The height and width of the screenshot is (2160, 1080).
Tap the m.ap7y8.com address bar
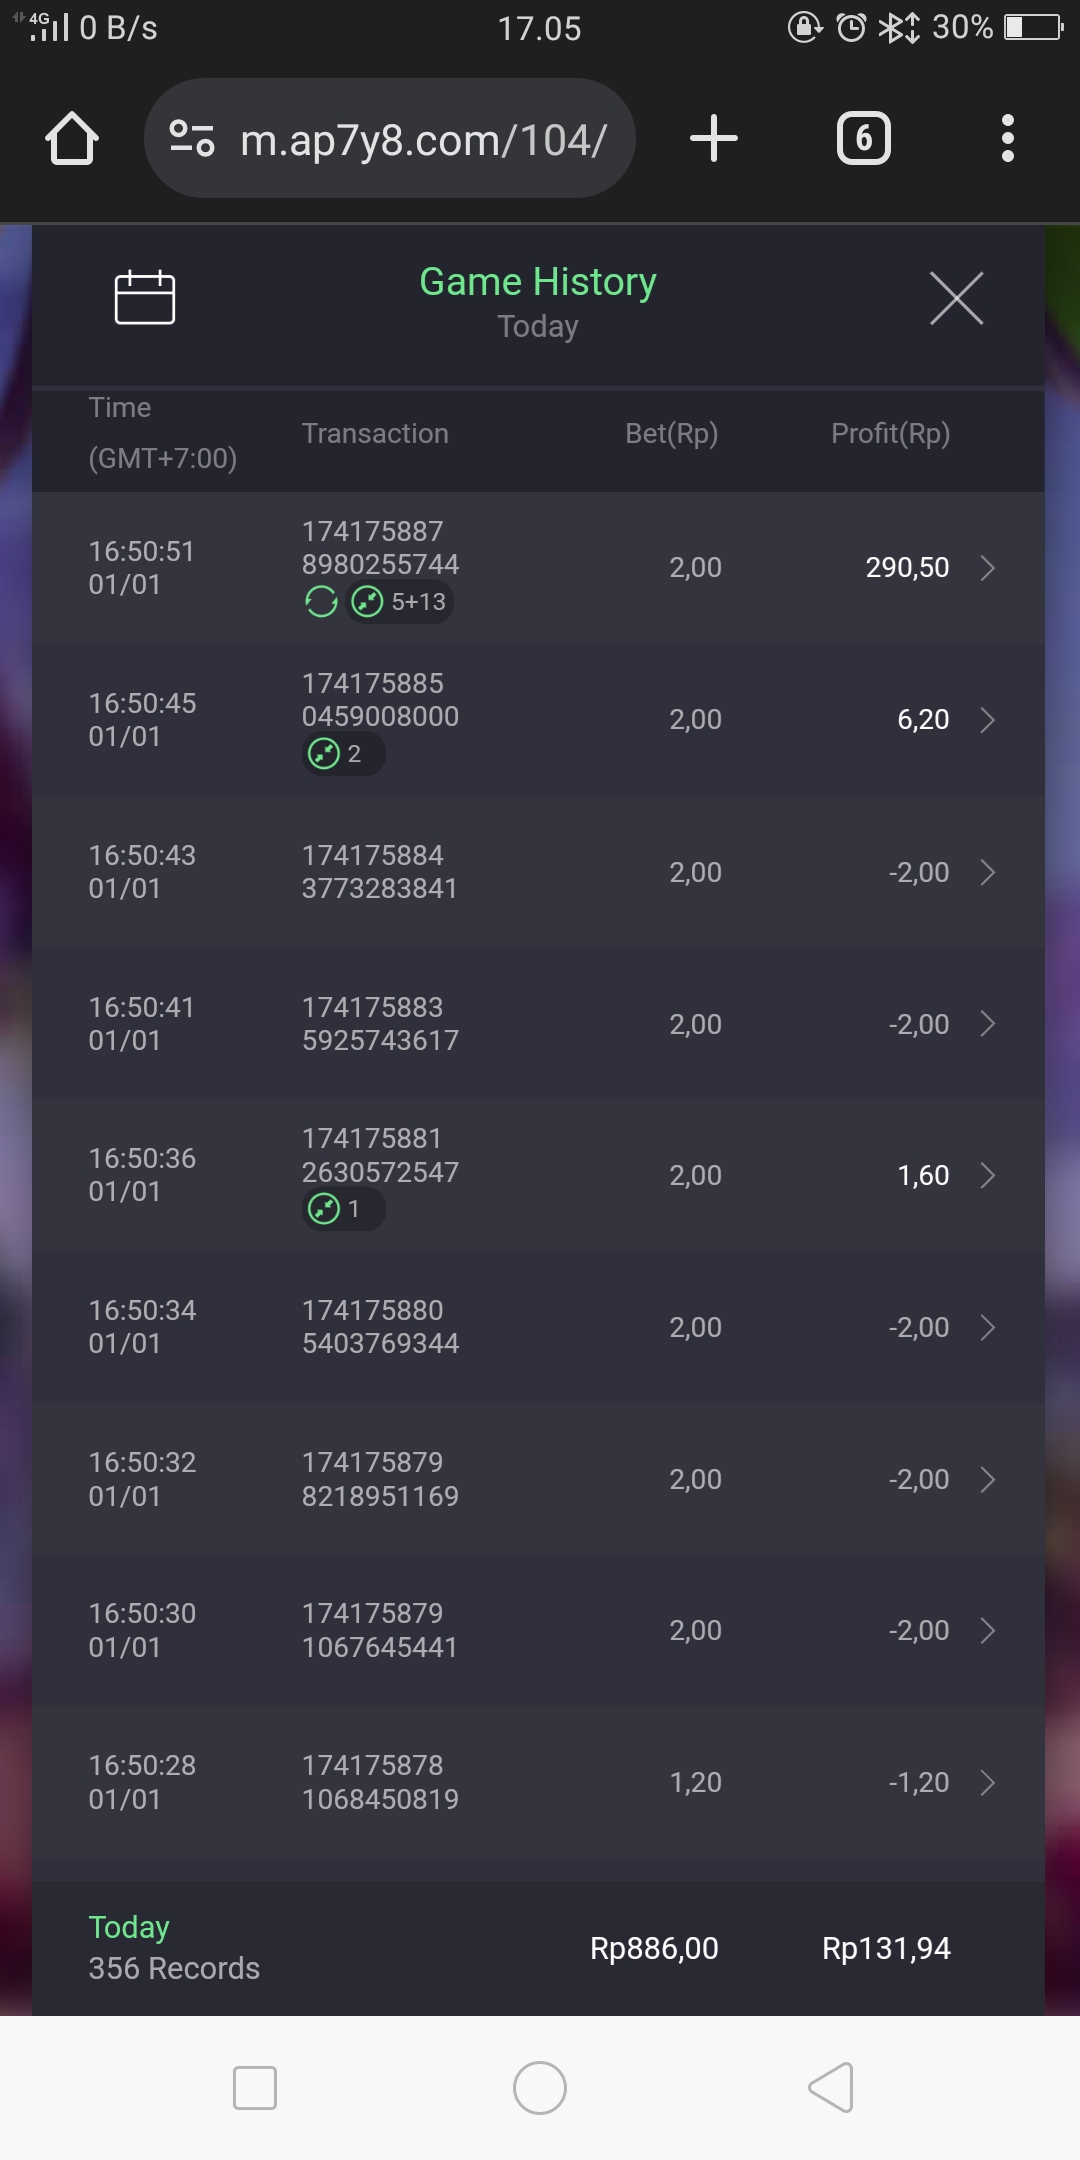423,140
